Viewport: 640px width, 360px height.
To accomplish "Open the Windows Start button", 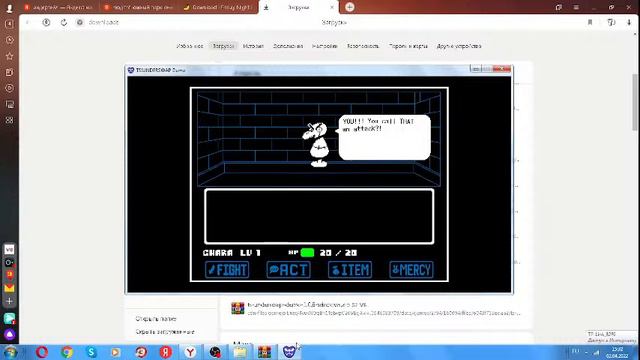I will [x=11, y=352].
